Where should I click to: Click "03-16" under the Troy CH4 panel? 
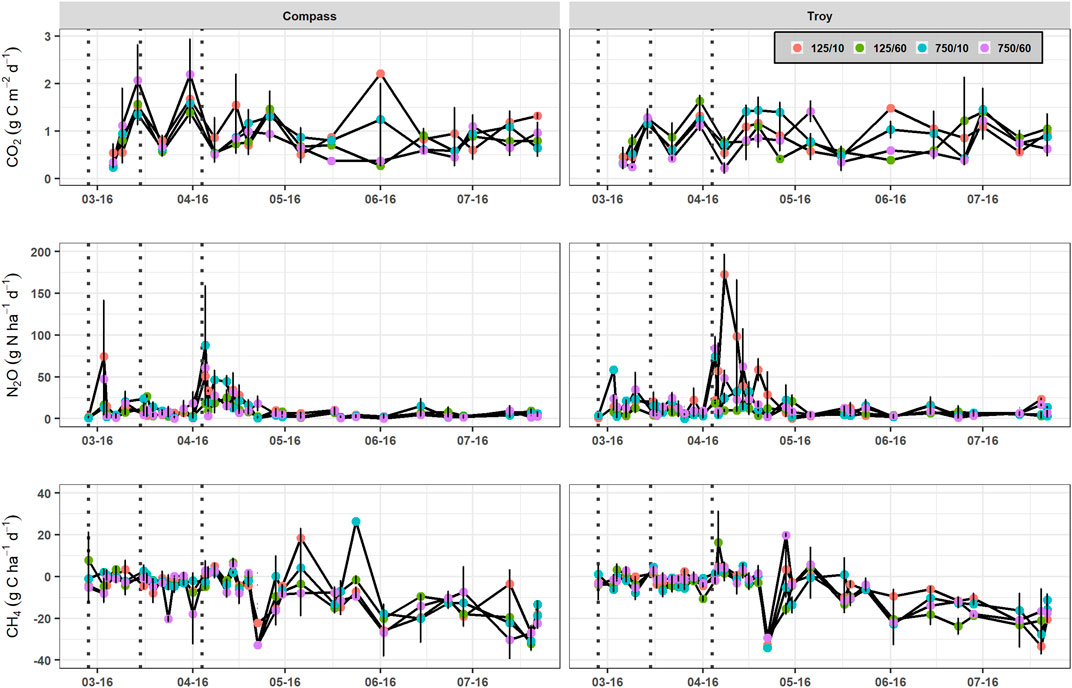click(x=607, y=682)
